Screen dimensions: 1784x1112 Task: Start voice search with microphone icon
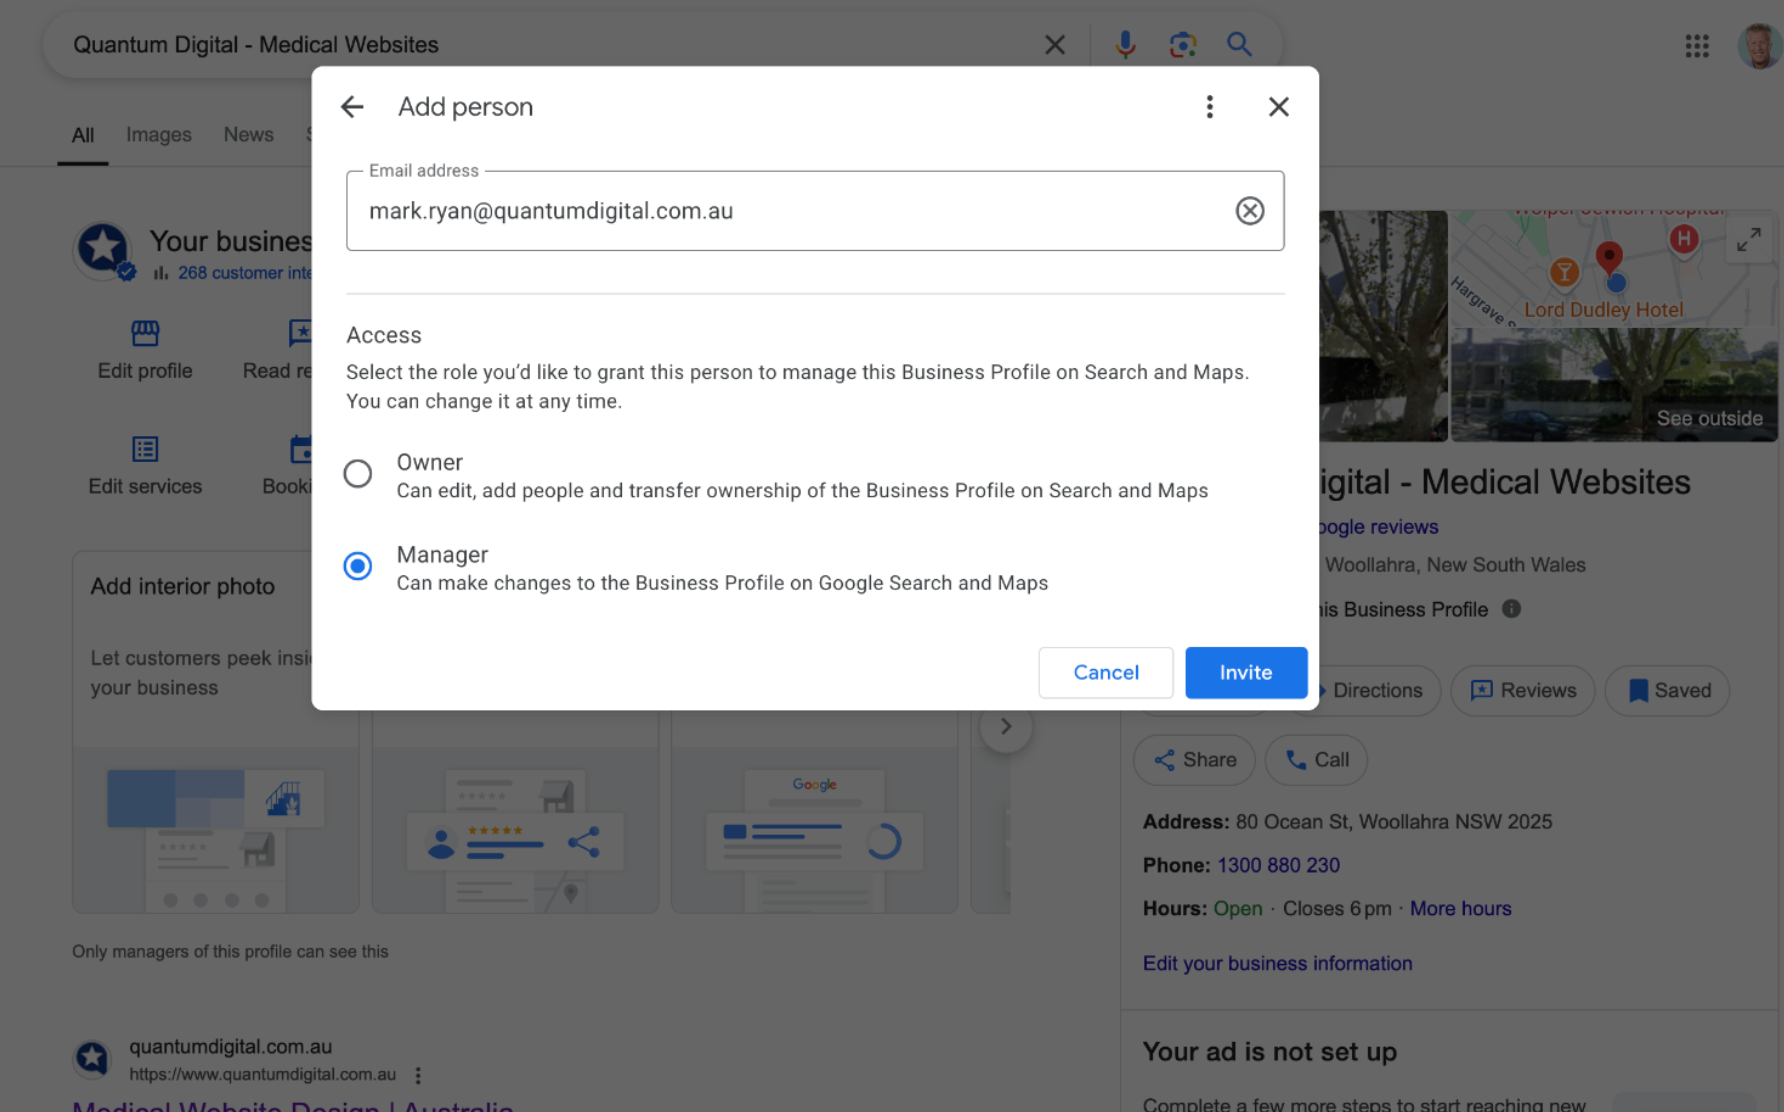(1125, 45)
